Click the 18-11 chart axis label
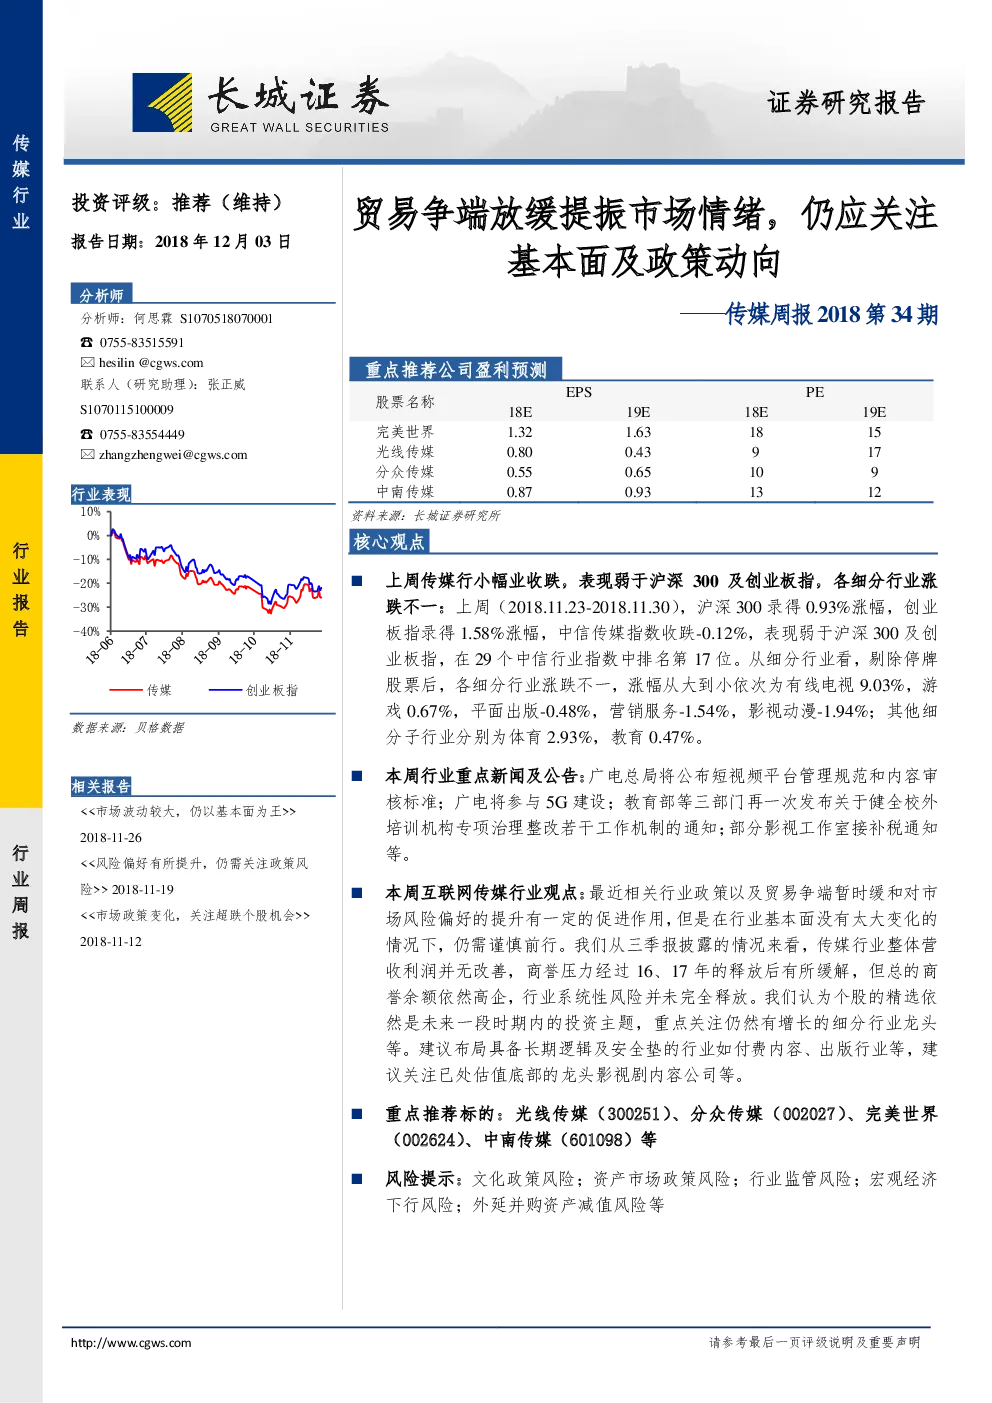The height and width of the screenshot is (1403, 992). point(279,650)
